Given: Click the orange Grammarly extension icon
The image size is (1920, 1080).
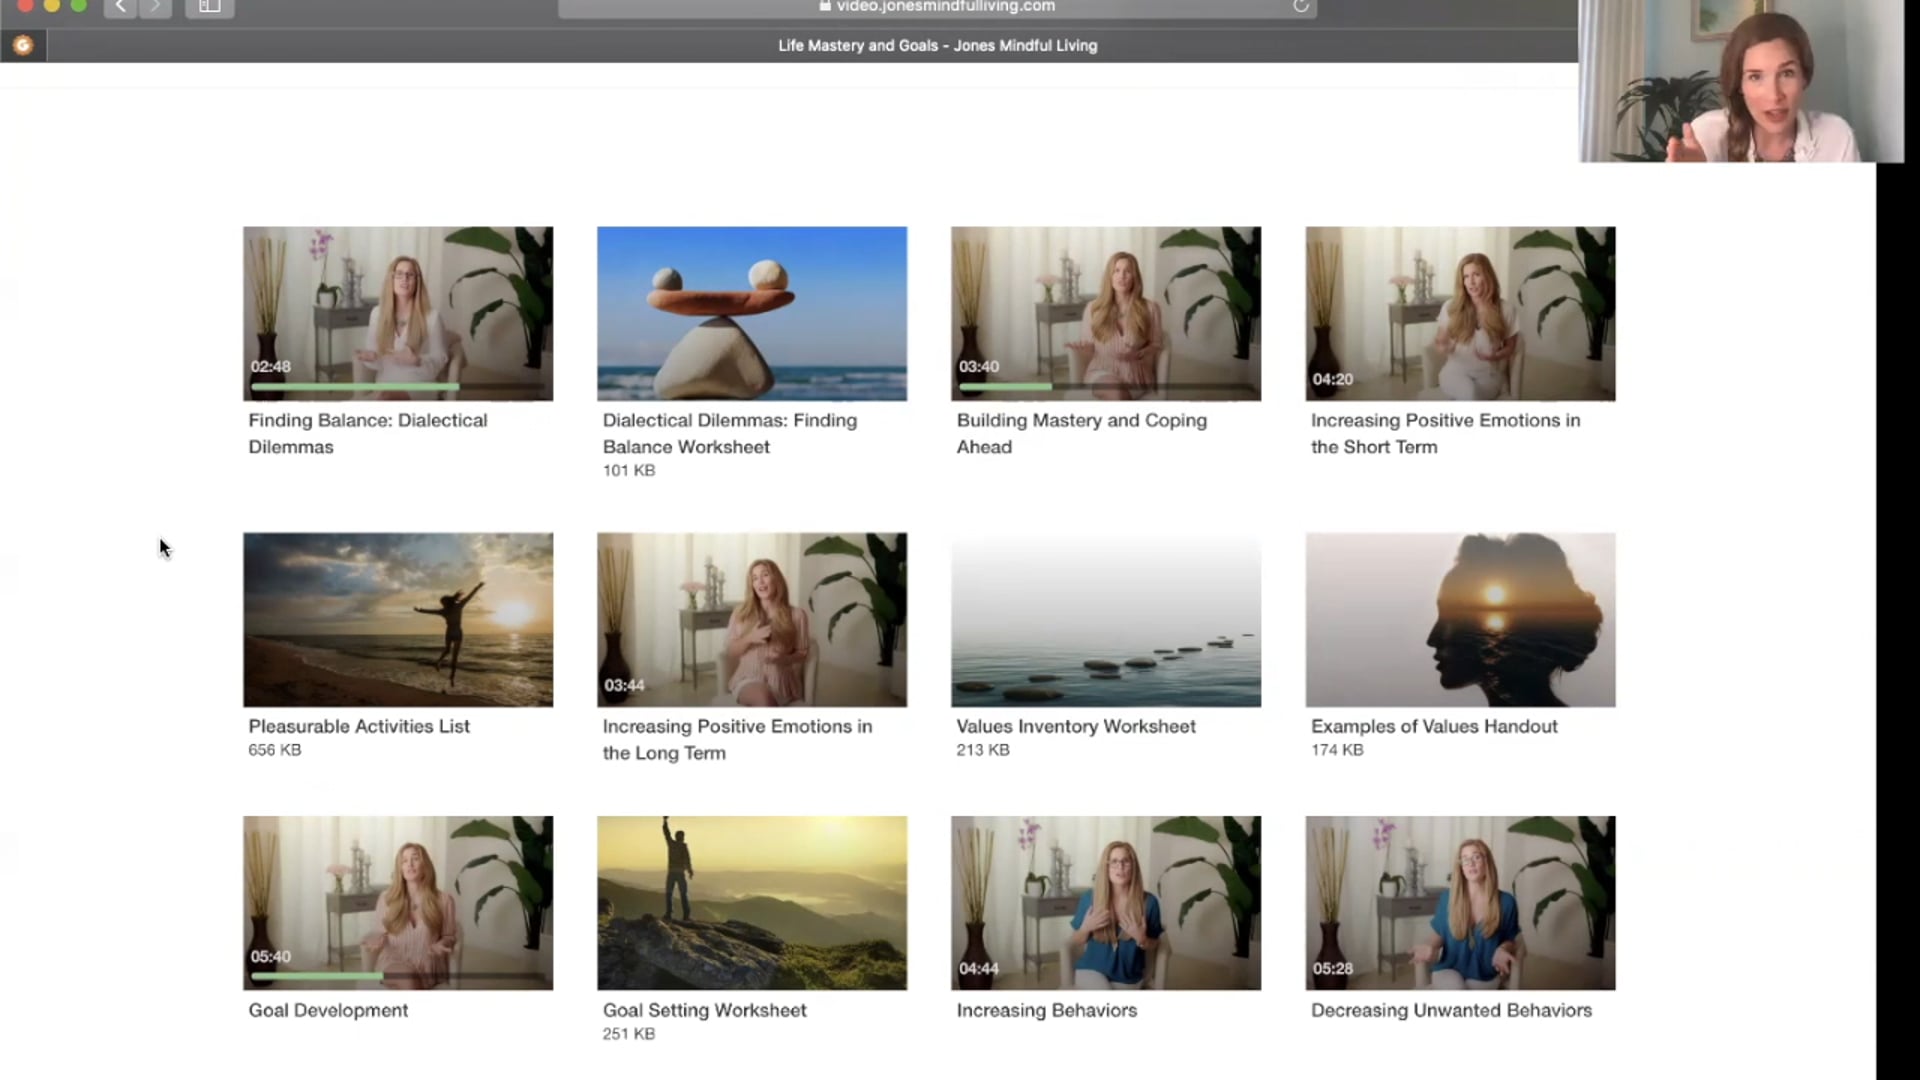Looking at the screenshot, I should [23, 45].
